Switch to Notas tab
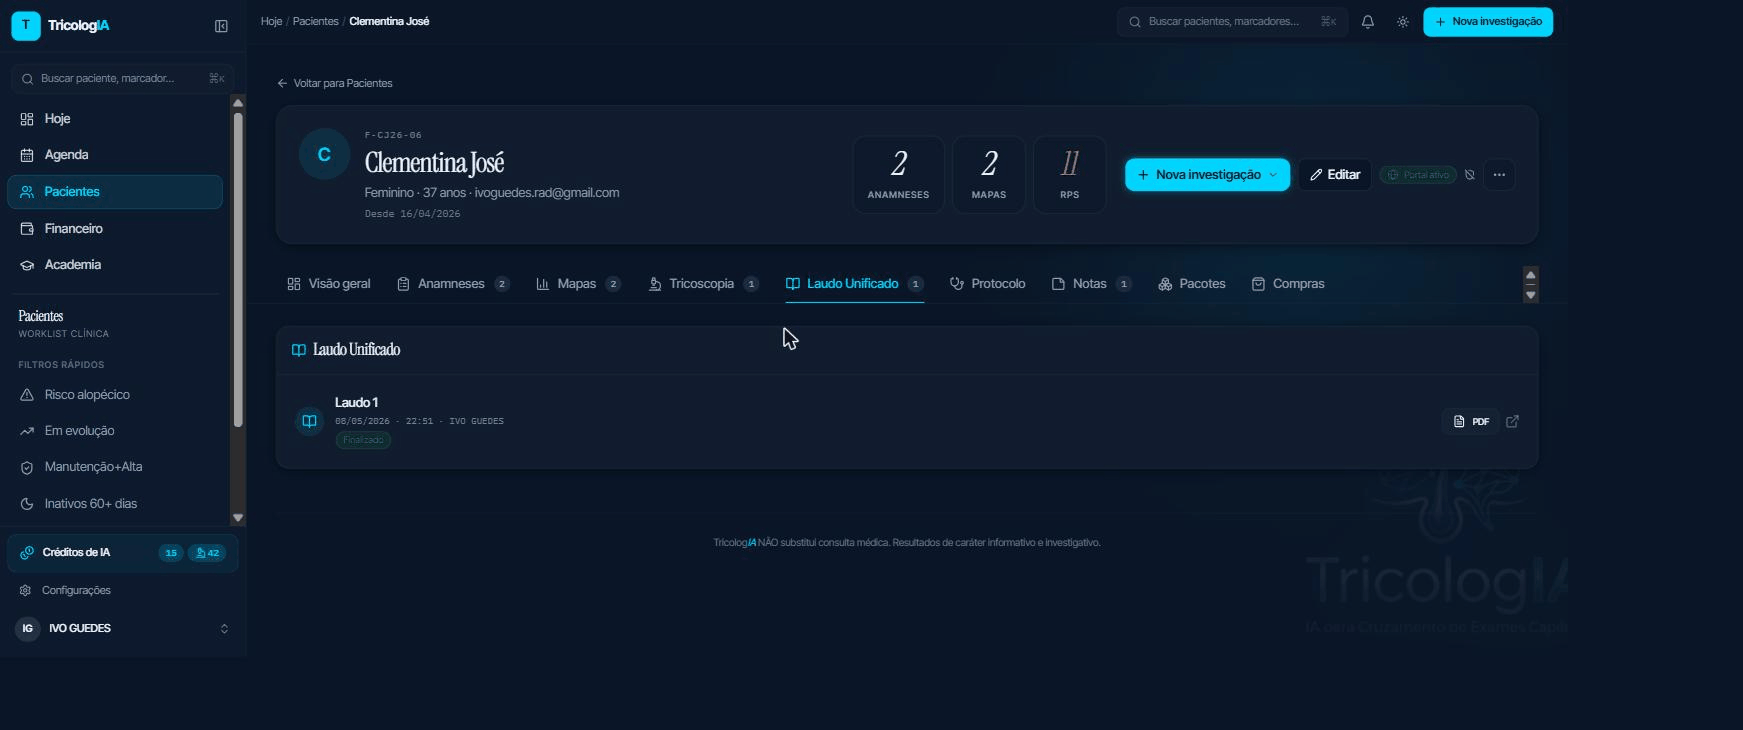1743x730 pixels. pyautogui.click(x=1091, y=284)
